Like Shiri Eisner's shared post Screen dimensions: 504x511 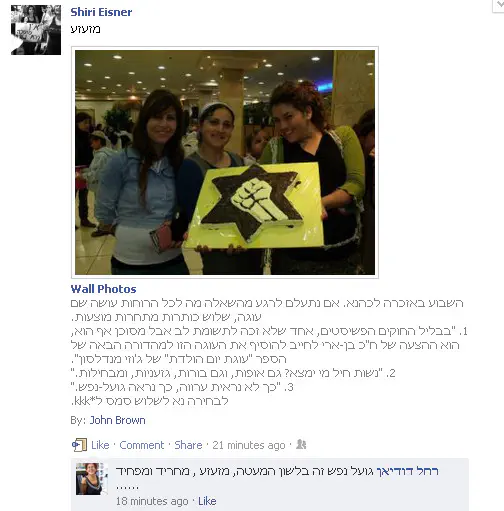tap(100, 445)
